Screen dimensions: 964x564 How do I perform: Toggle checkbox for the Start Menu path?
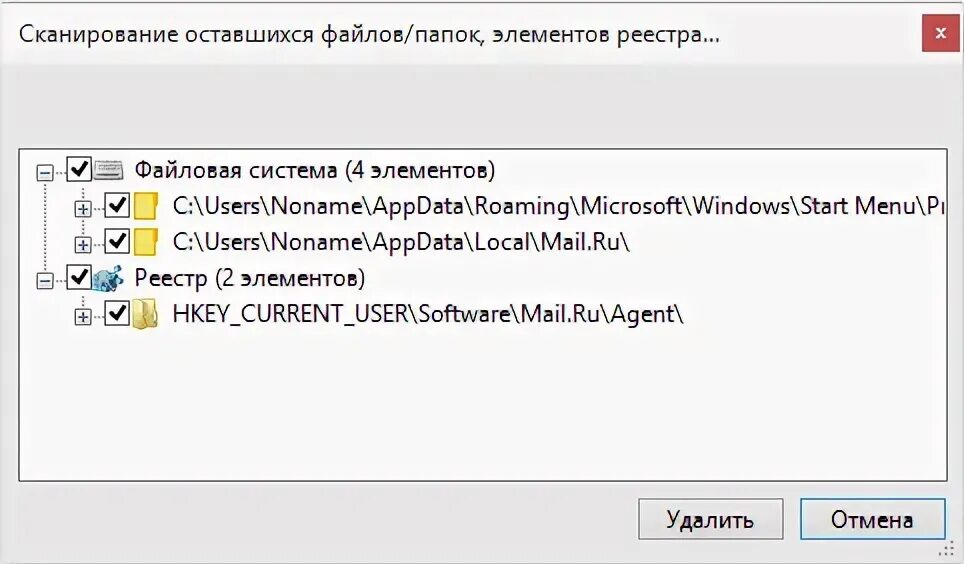coord(117,205)
